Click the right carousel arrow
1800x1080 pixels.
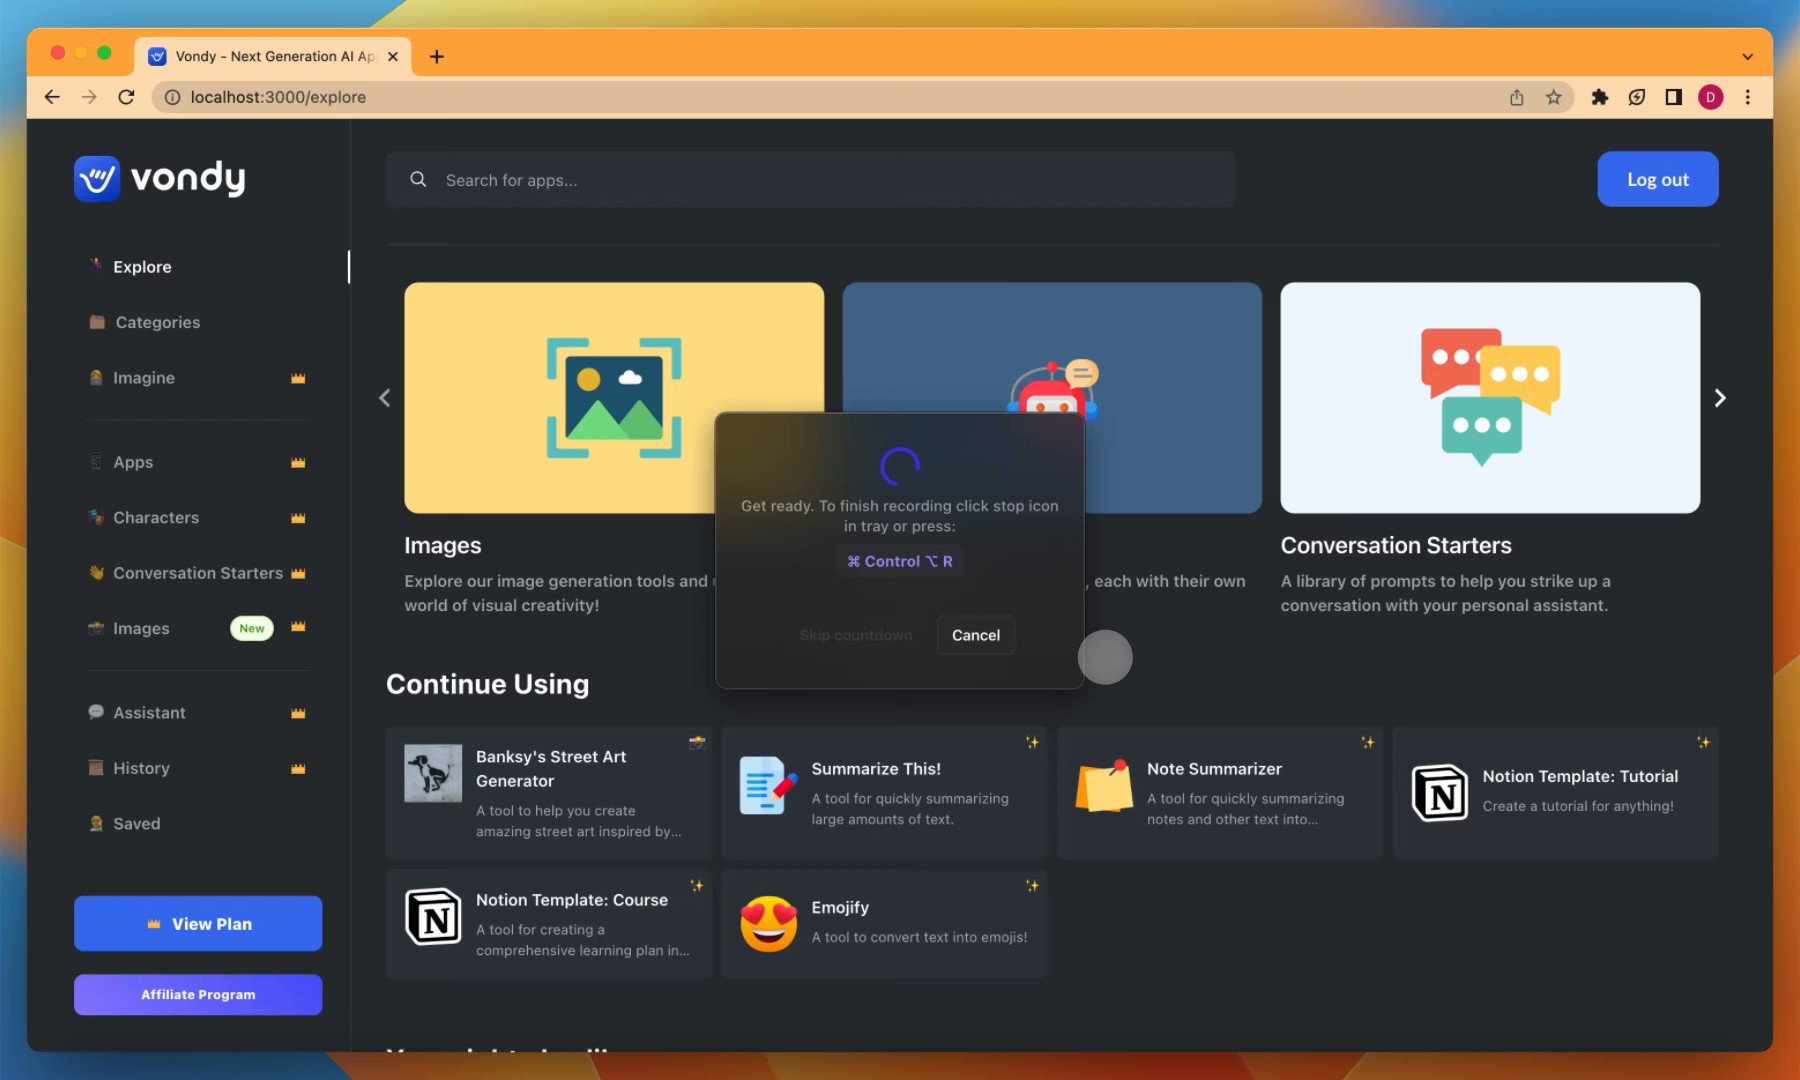pos(1719,397)
